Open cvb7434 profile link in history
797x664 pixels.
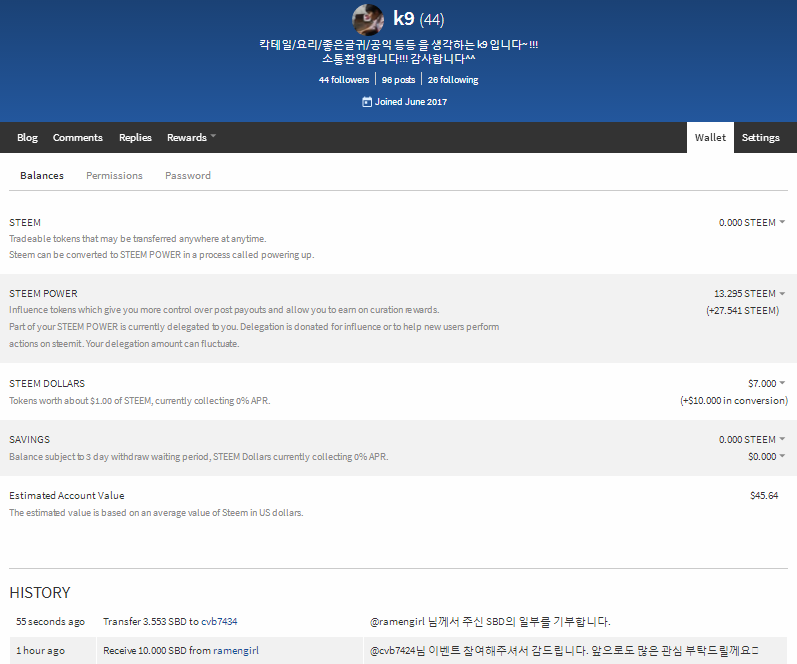[219, 621]
